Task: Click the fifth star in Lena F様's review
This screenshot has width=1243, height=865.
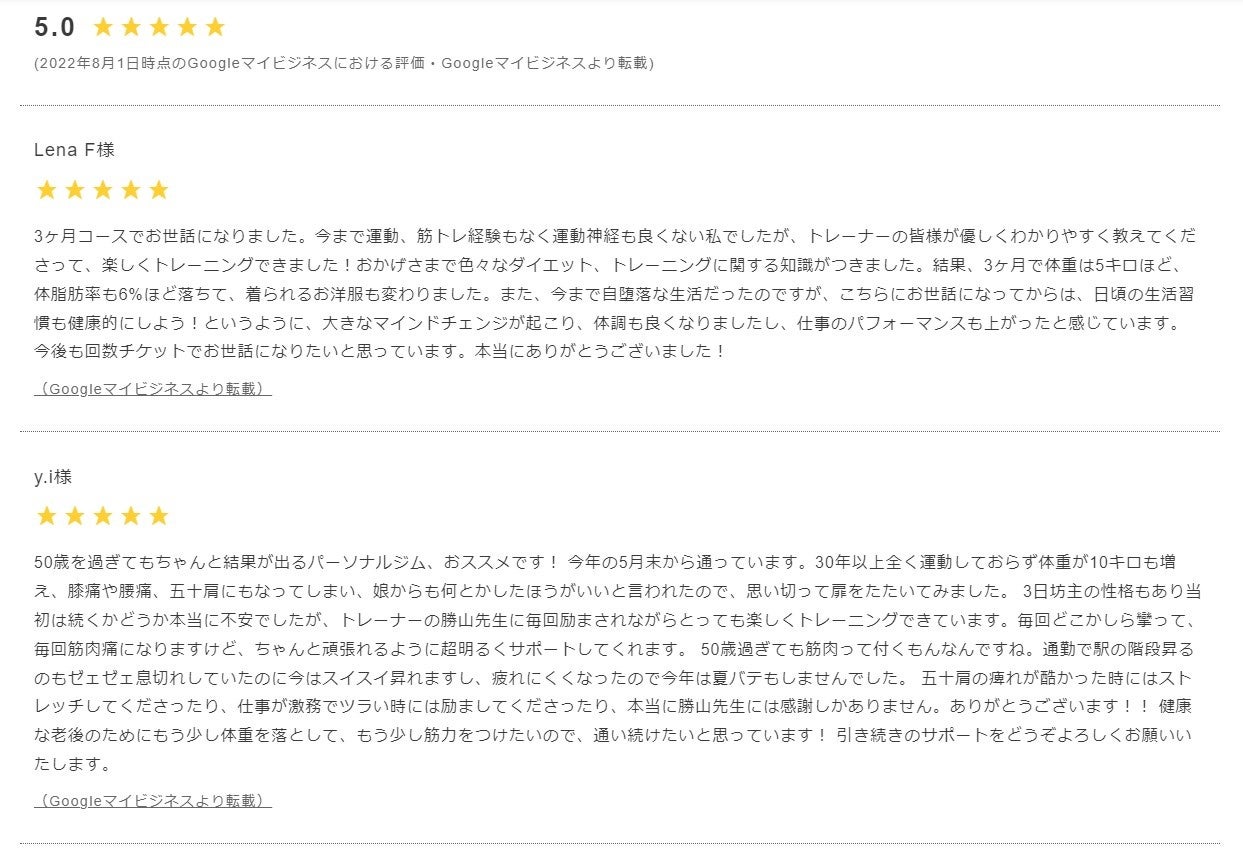Action: pyautogui.click(x=158, y=190)
